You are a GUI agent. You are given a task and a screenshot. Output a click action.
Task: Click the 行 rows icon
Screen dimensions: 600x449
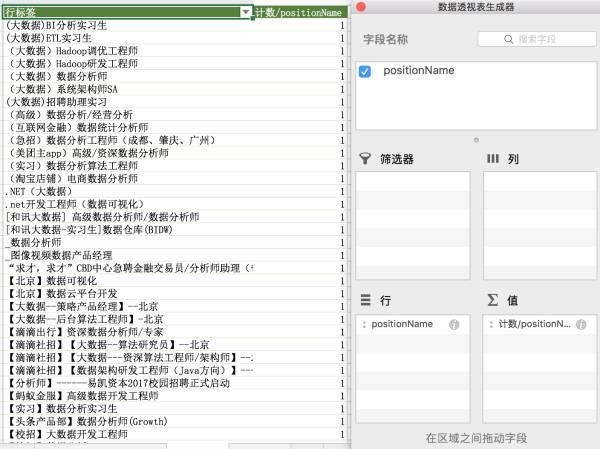coord(365,299)
